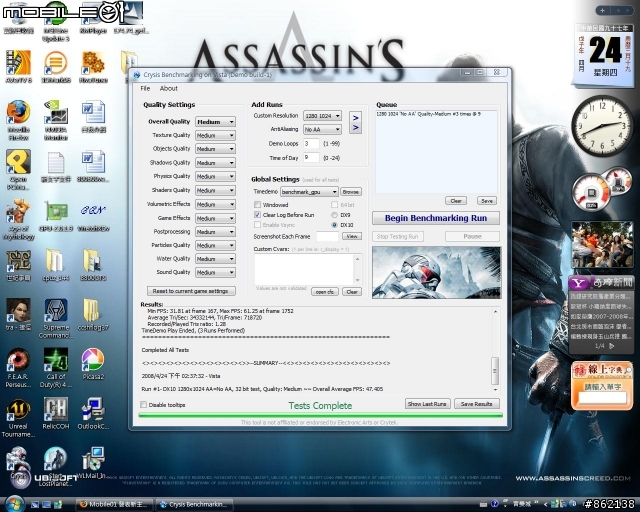
Task: Click the Save Results button
Action: [477, 404]
